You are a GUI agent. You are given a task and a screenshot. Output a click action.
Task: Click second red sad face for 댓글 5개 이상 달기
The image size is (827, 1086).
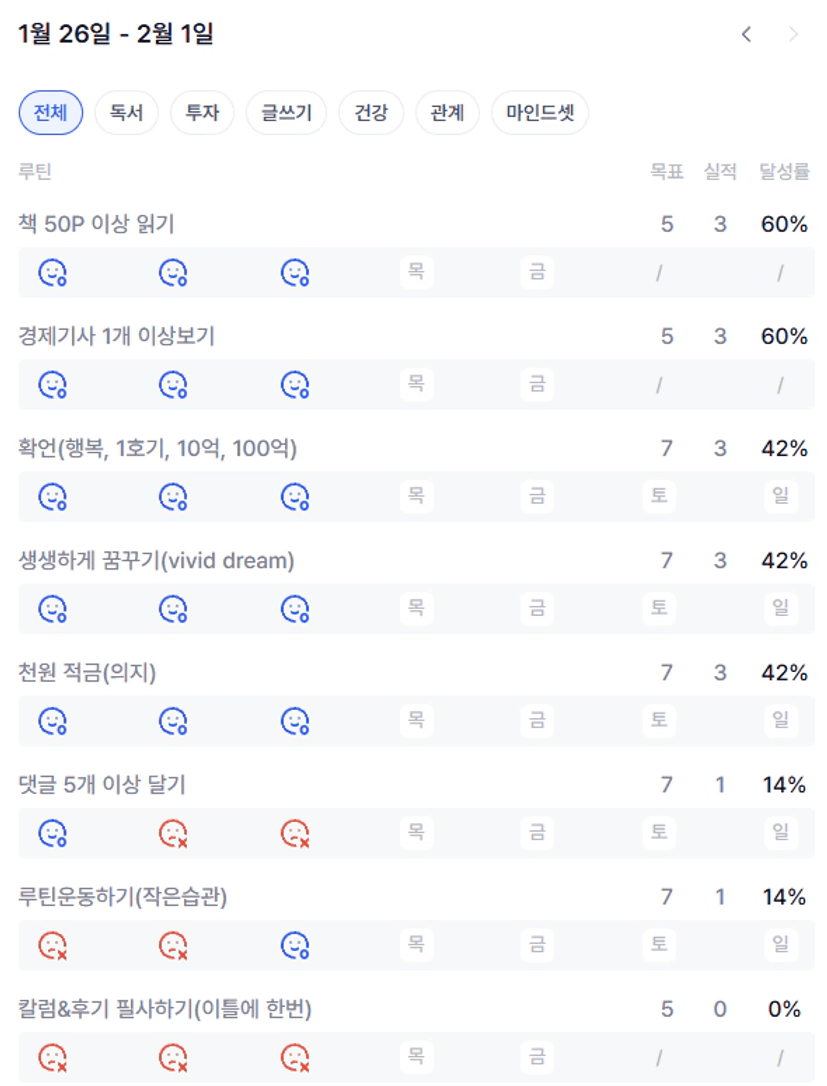point(294,832)
